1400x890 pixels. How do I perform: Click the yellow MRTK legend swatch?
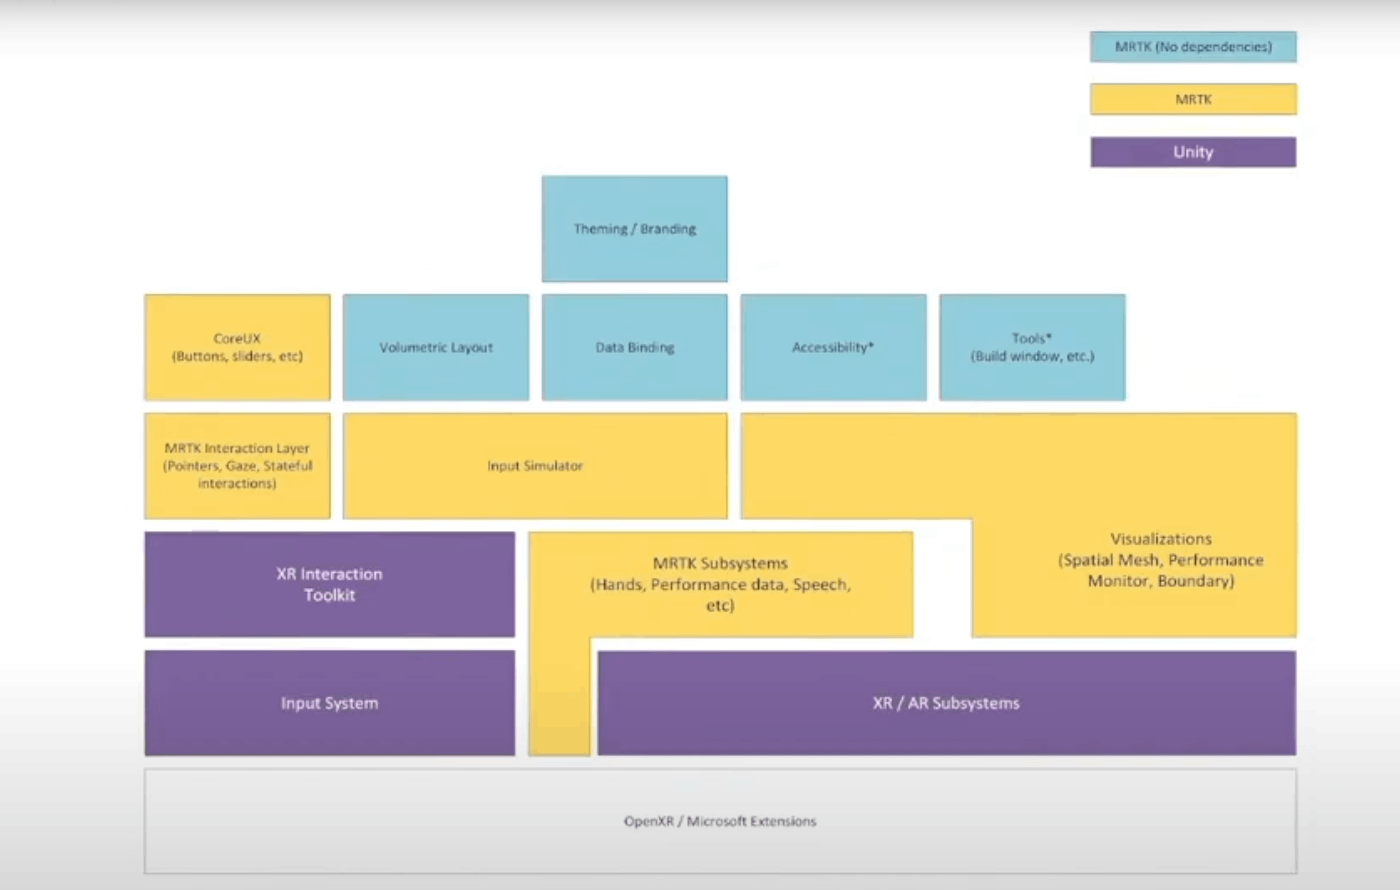pyautogui.click(x=1193, y=99)
